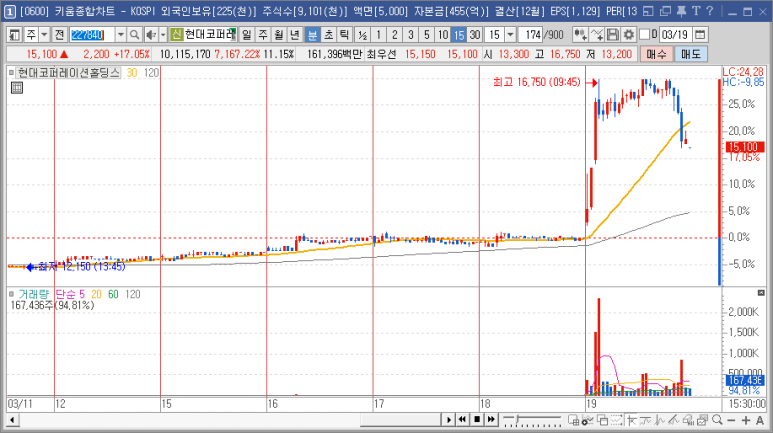The width and height of the screenshot is (773, 433).
Task: Click the minus zoom-out icon
Action: click(731, 420)
